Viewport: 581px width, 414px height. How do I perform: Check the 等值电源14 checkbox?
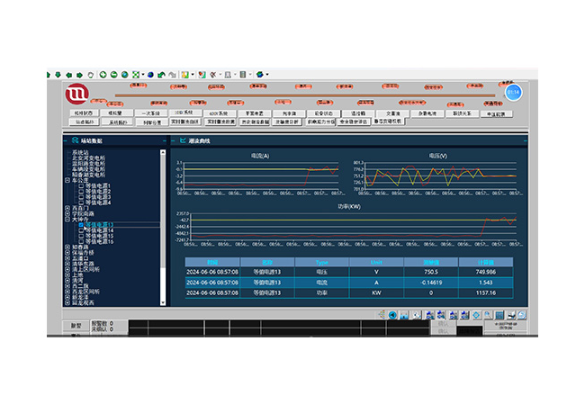click(81, 231)
